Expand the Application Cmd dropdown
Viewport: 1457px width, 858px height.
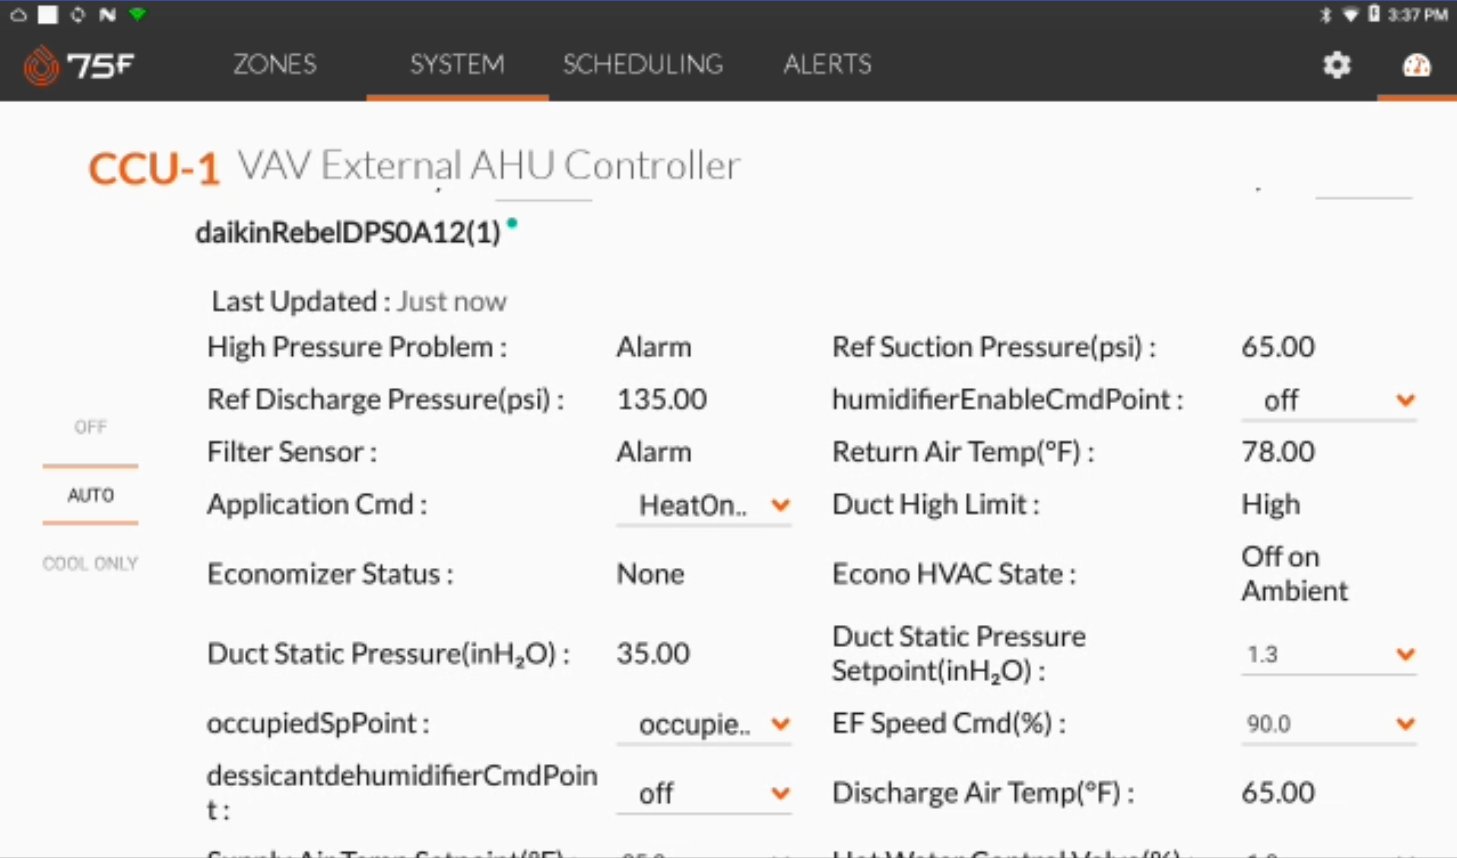[704, 505]
